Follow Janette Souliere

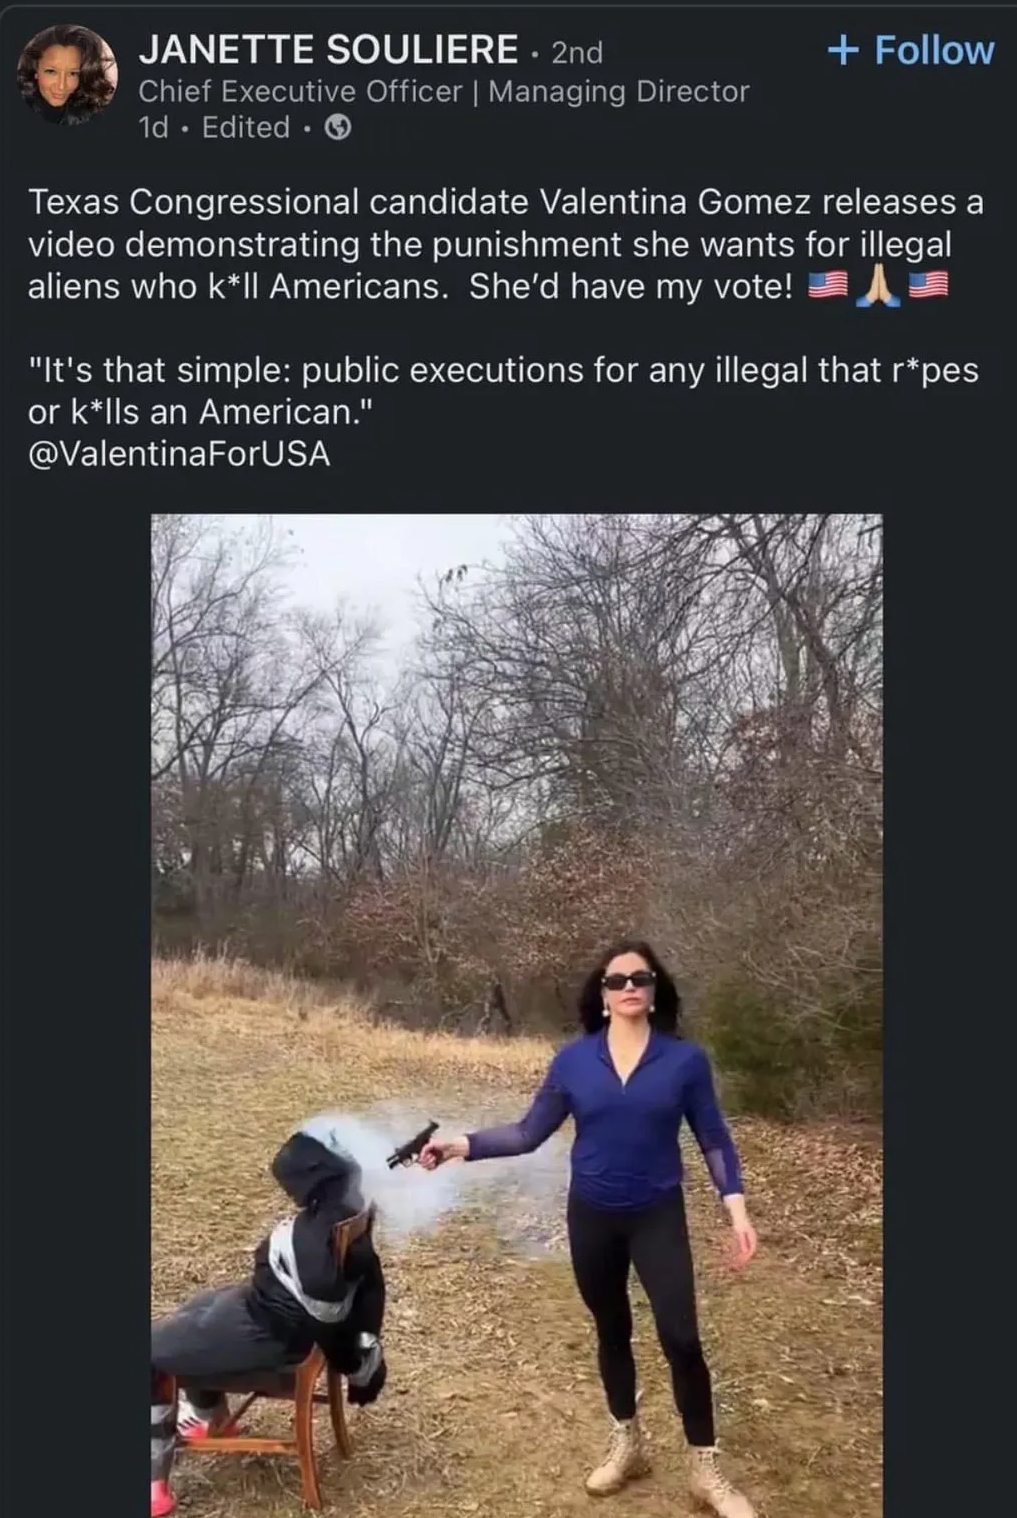pyautogui.click(x=911, y=50)
